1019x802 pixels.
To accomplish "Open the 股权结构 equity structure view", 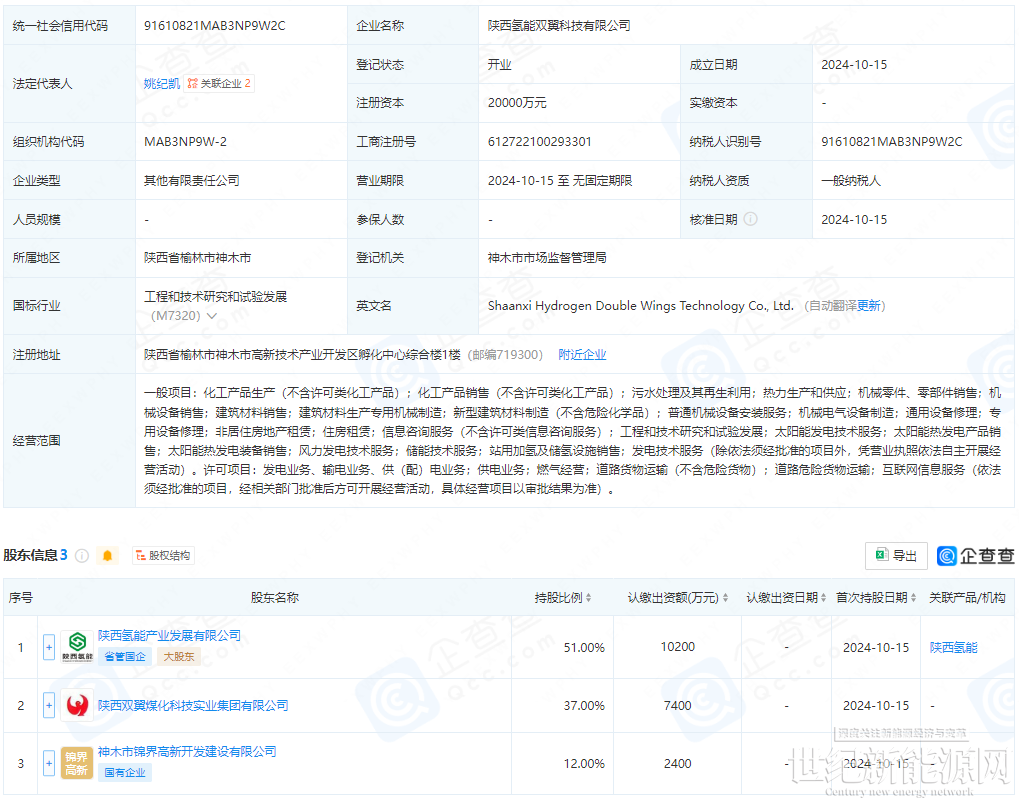I will pos(163,556).
